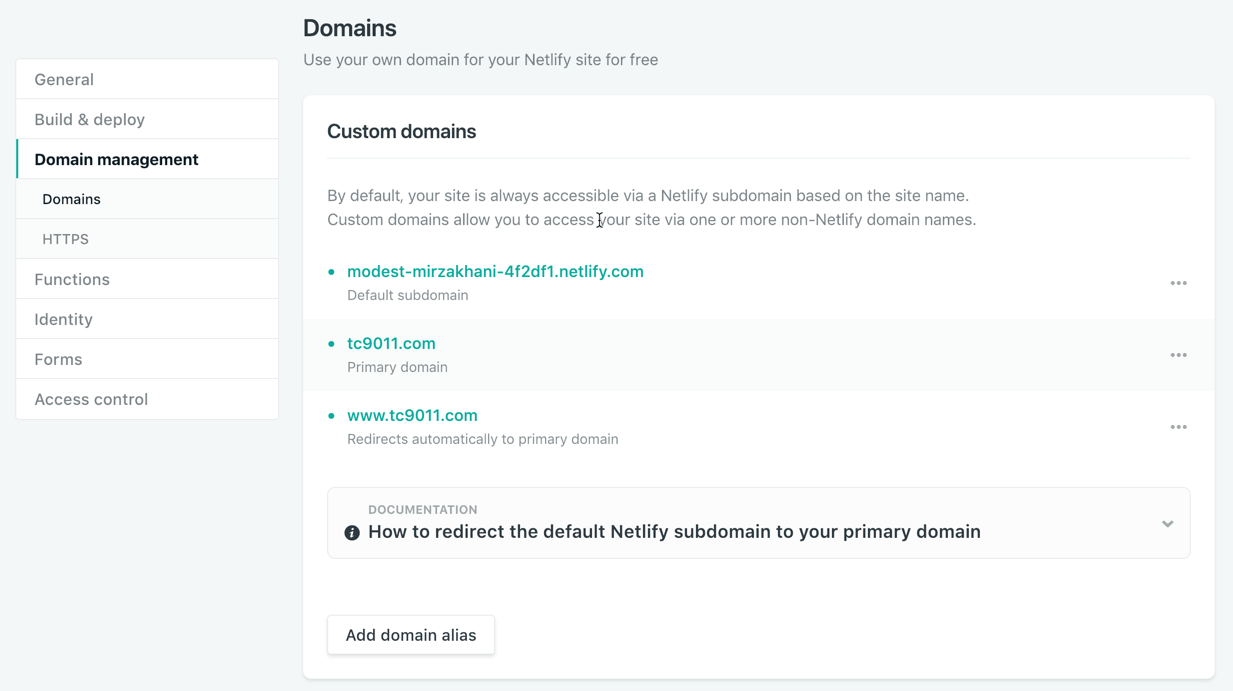Go to Functions settings
Screen dimensions: 1233x691
[x=72, y=279]
